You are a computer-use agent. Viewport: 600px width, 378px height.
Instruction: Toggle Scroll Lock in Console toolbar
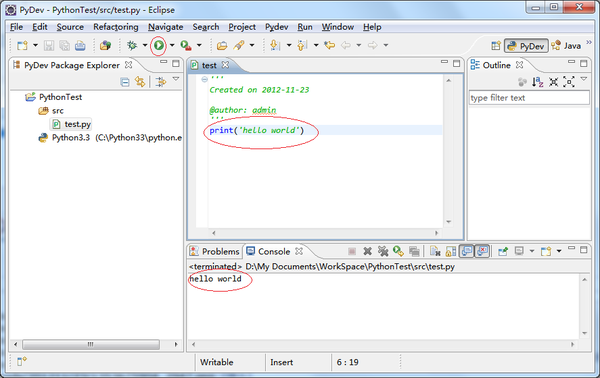tap(451, 251)
